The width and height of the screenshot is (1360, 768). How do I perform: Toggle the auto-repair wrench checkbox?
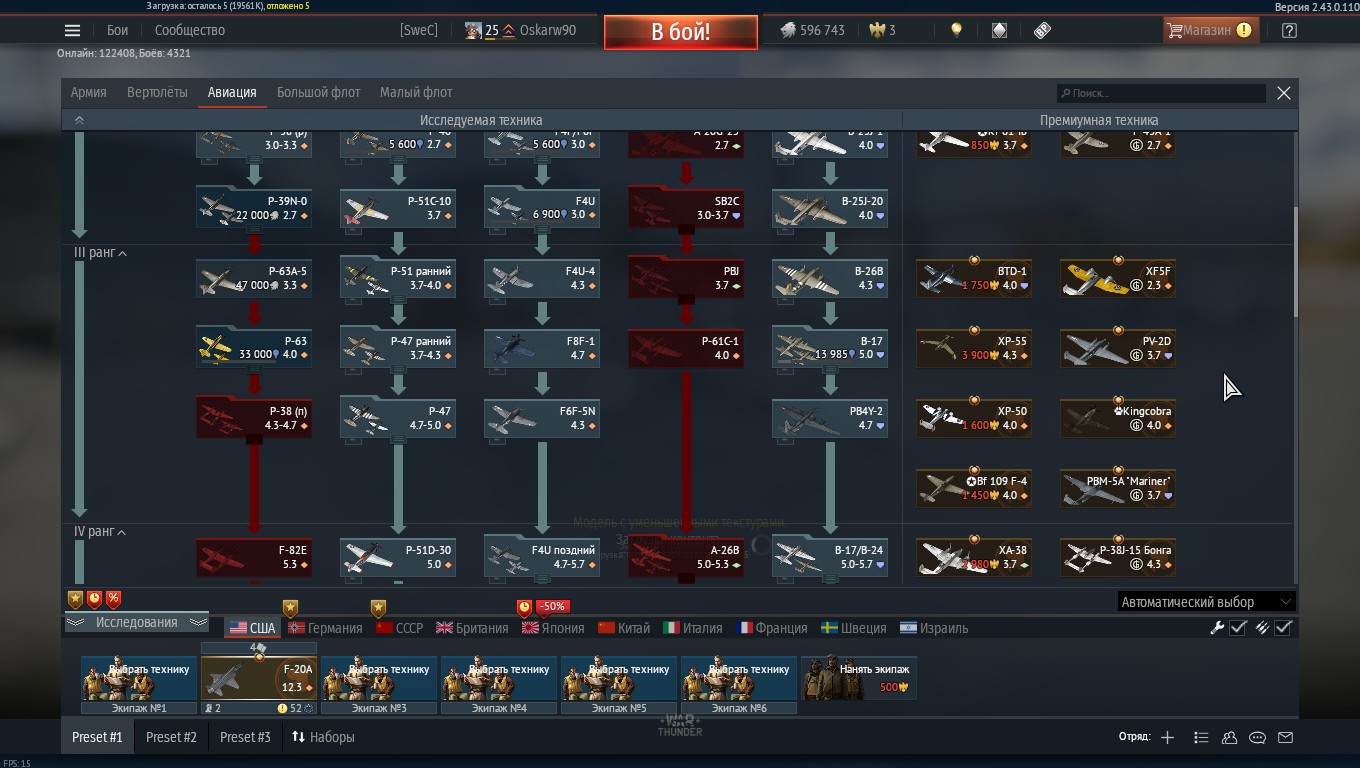click(1238, 628)
